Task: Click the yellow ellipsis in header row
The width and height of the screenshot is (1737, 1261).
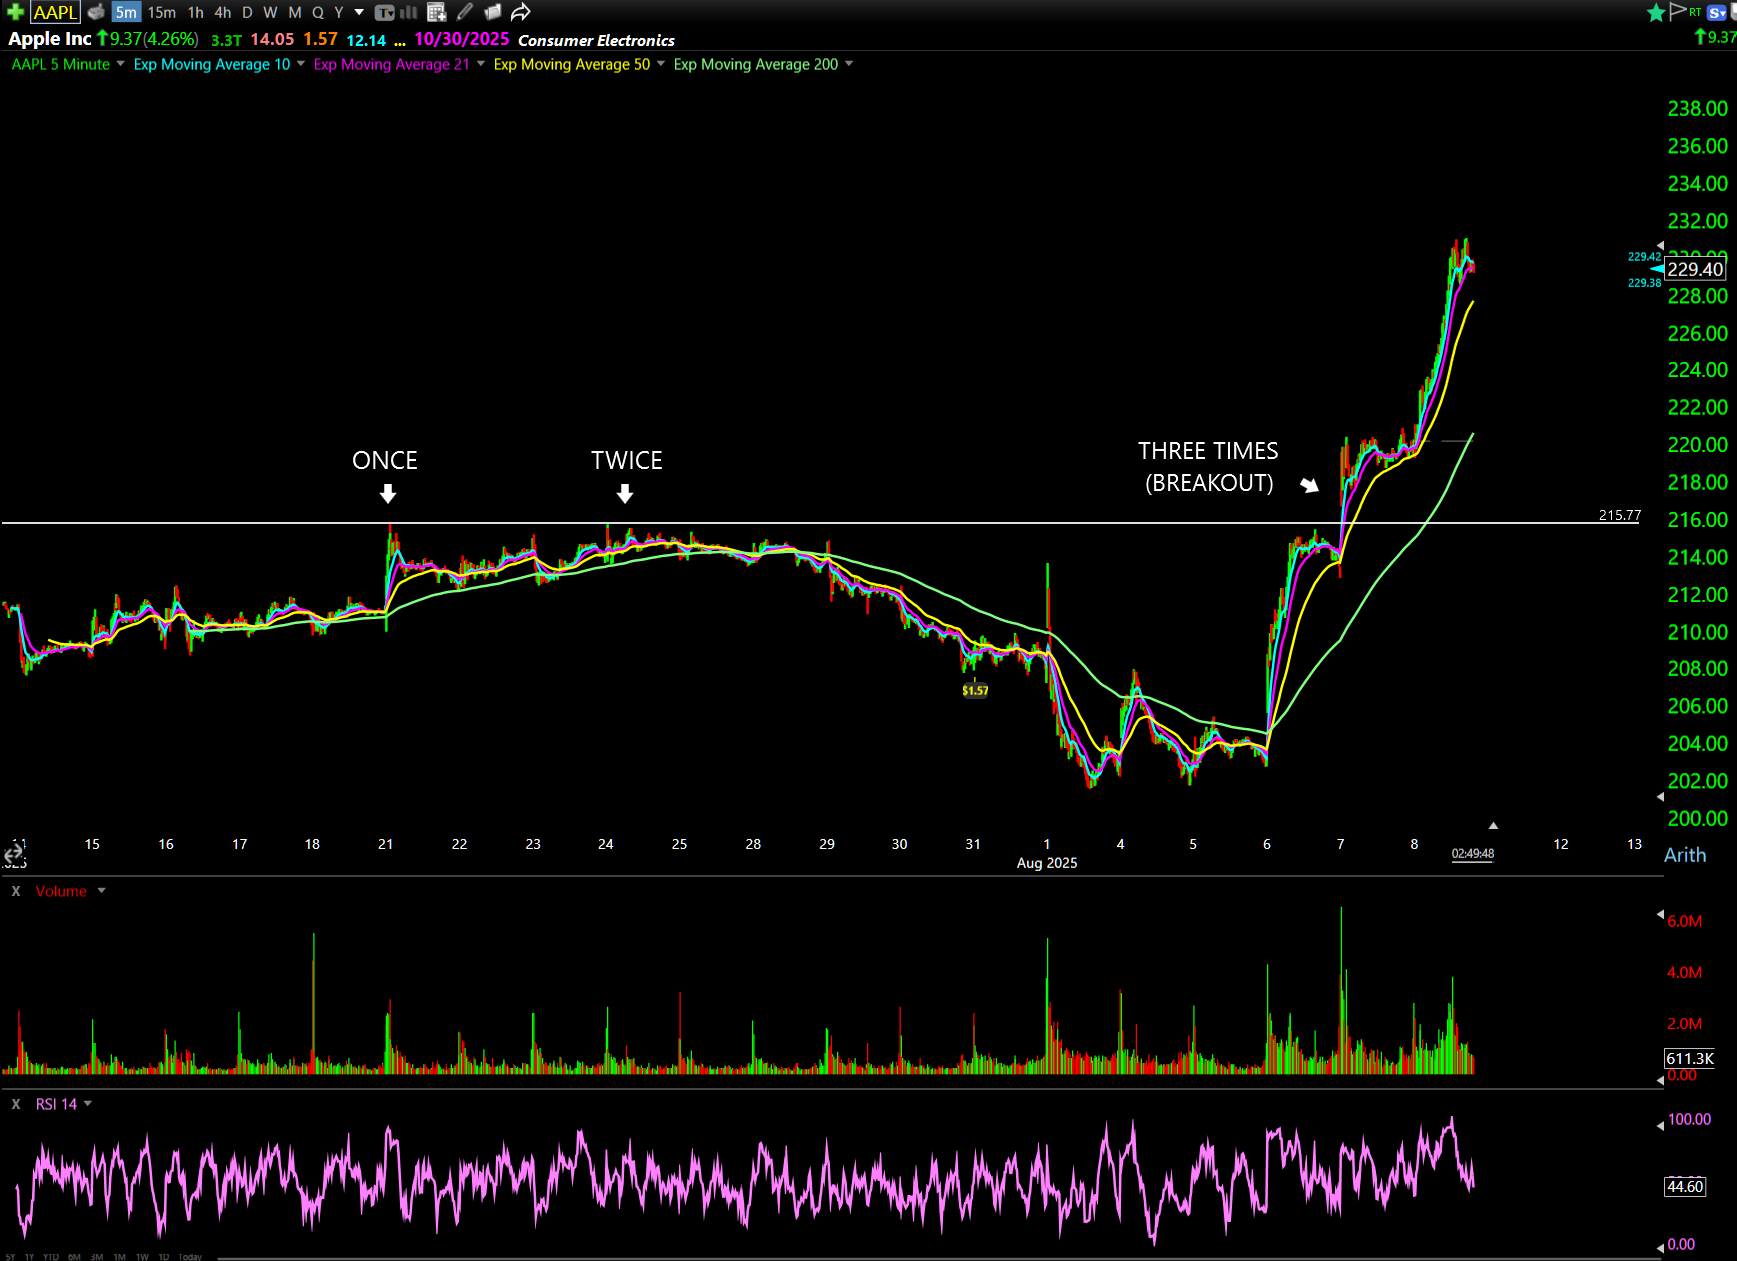Action: point(400,42)
